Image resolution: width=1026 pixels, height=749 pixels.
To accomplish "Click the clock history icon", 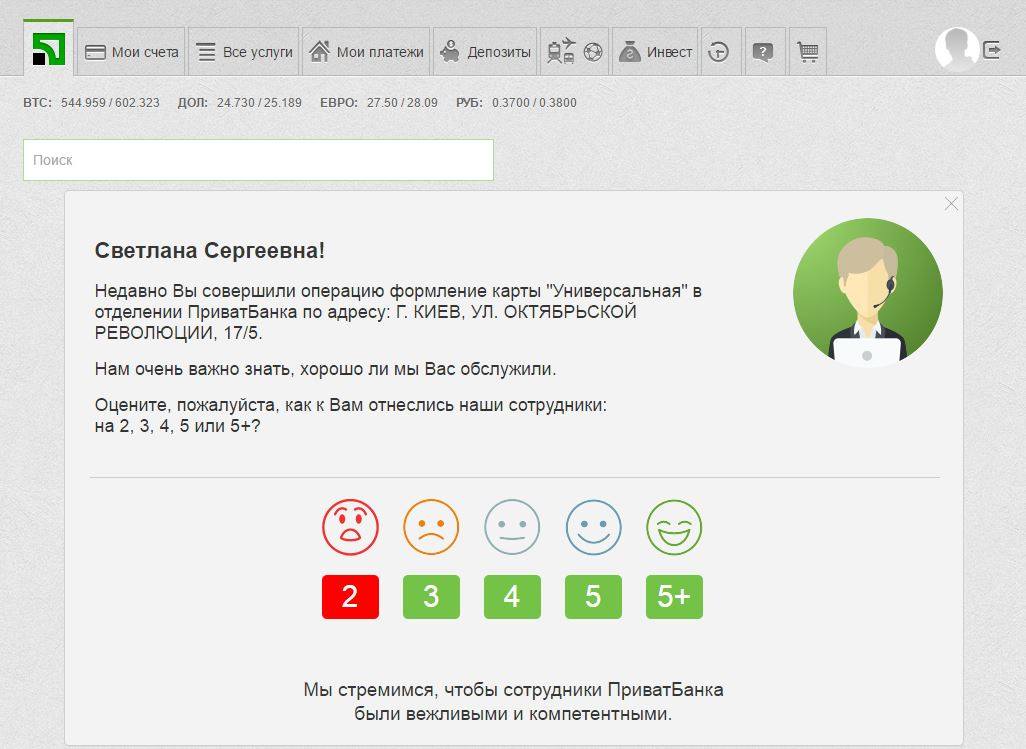I will point(719,51).
